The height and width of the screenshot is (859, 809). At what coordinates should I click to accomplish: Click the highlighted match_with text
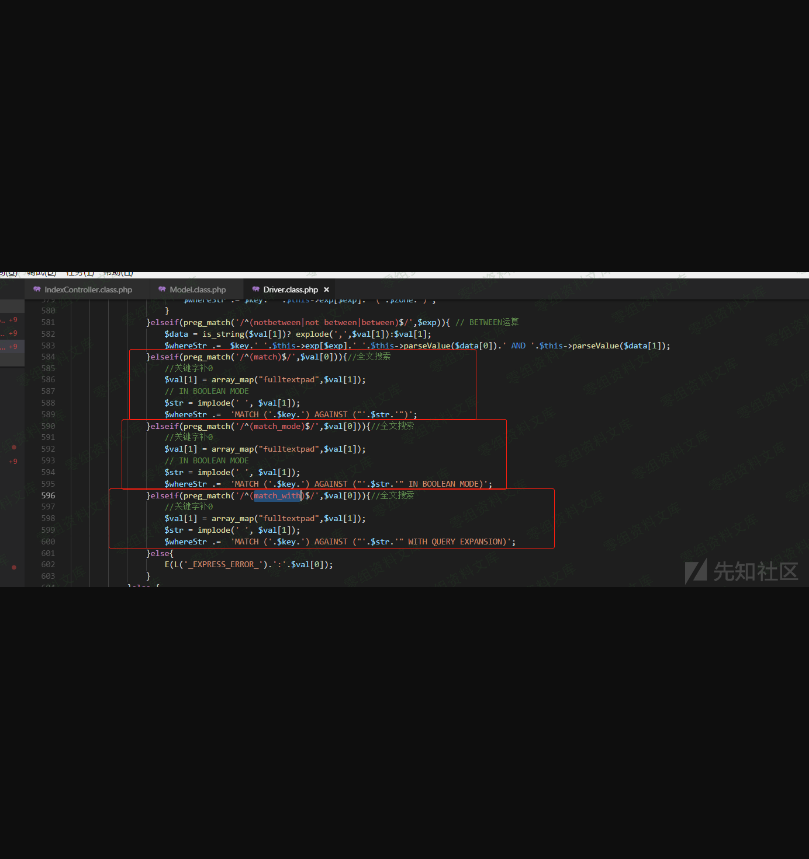point(277,495)
